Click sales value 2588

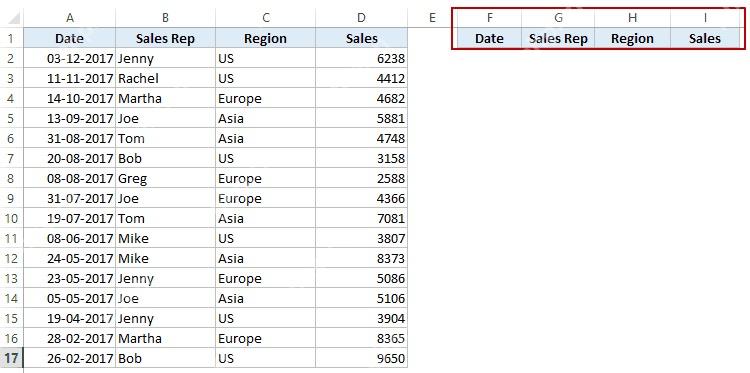pos(362,178)
